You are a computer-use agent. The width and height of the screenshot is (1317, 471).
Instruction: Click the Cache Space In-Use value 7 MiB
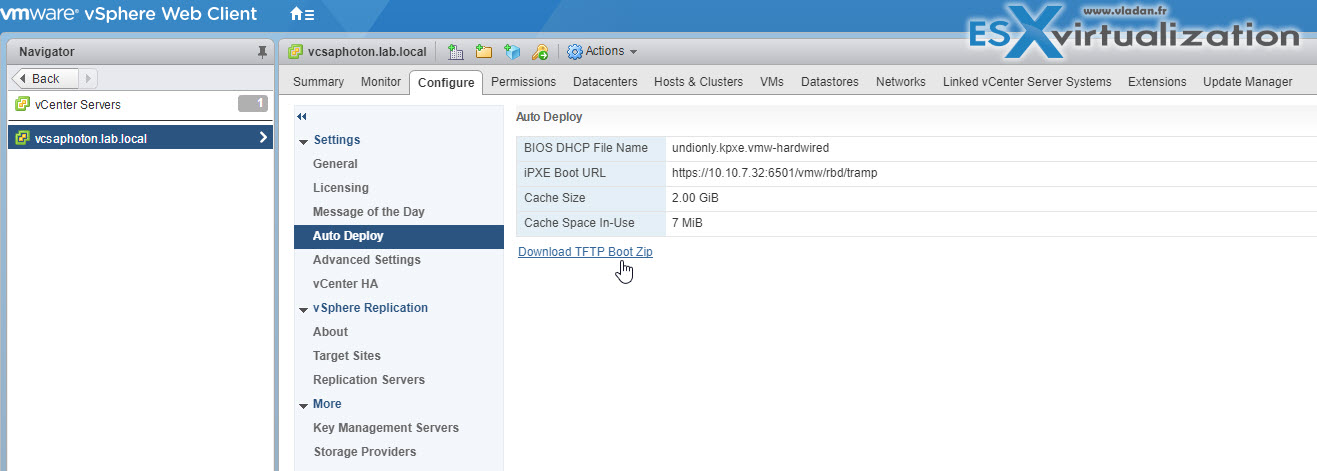coord(687,223)
